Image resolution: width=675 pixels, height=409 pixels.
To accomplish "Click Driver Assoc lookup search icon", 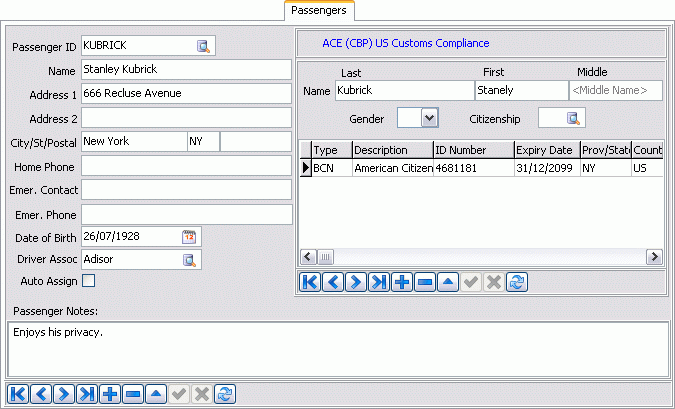I will pyautogui.click(x=189, y=260).
